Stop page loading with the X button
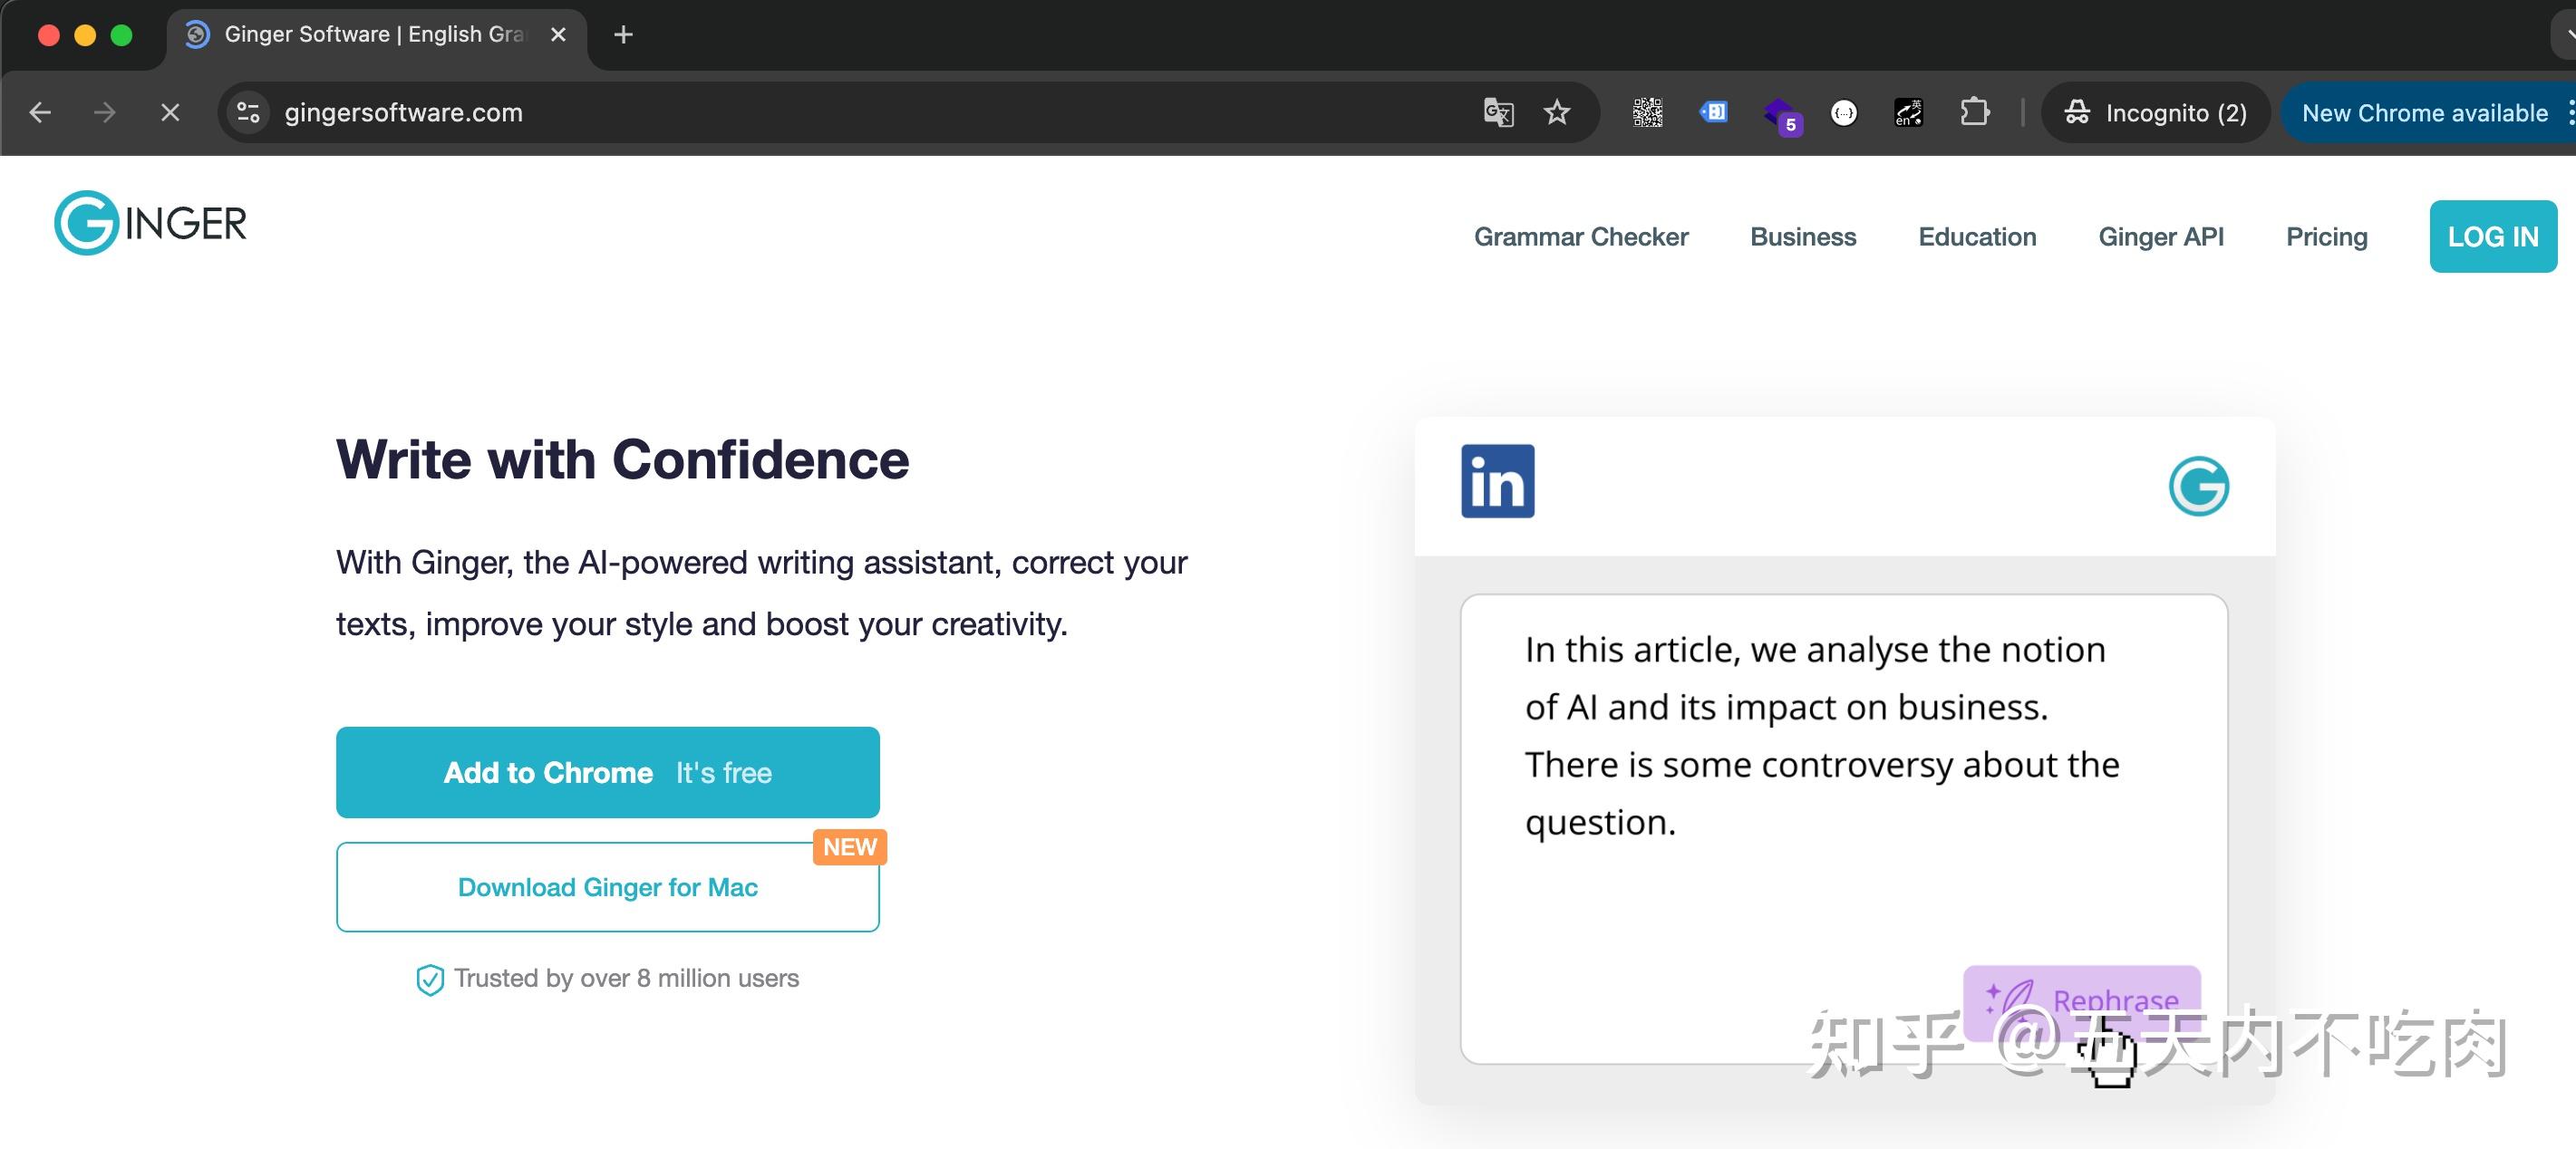The height and width of the screenshot is (1149, 2576). tap(170, 113)
